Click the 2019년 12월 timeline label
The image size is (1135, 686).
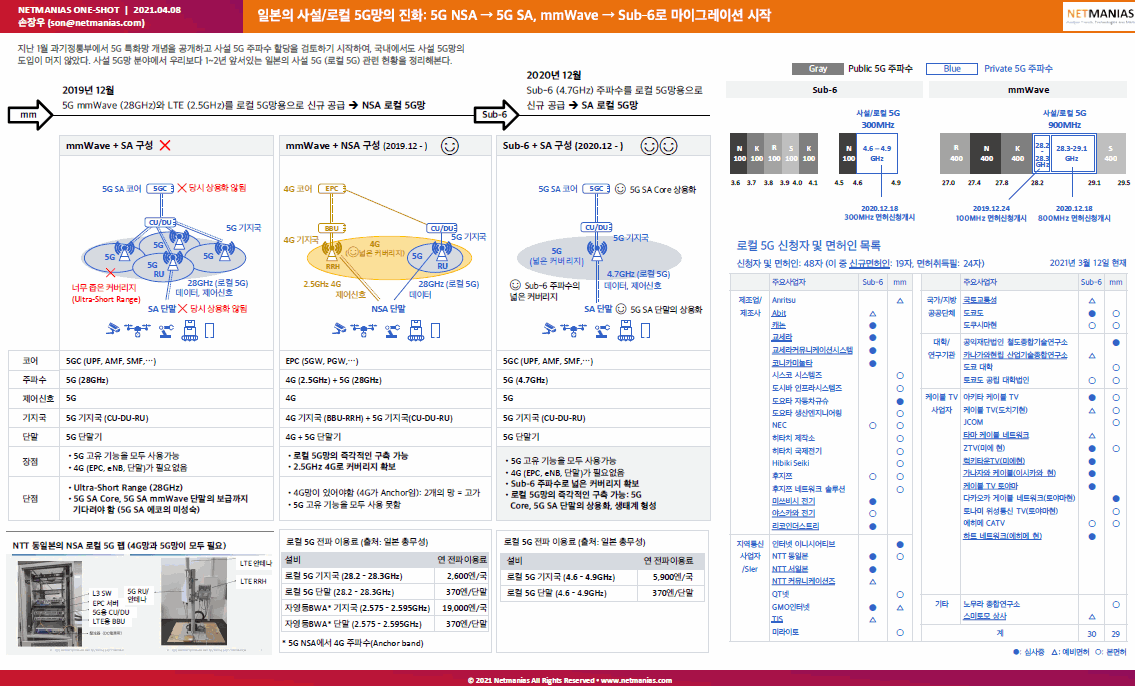[88, 90]
